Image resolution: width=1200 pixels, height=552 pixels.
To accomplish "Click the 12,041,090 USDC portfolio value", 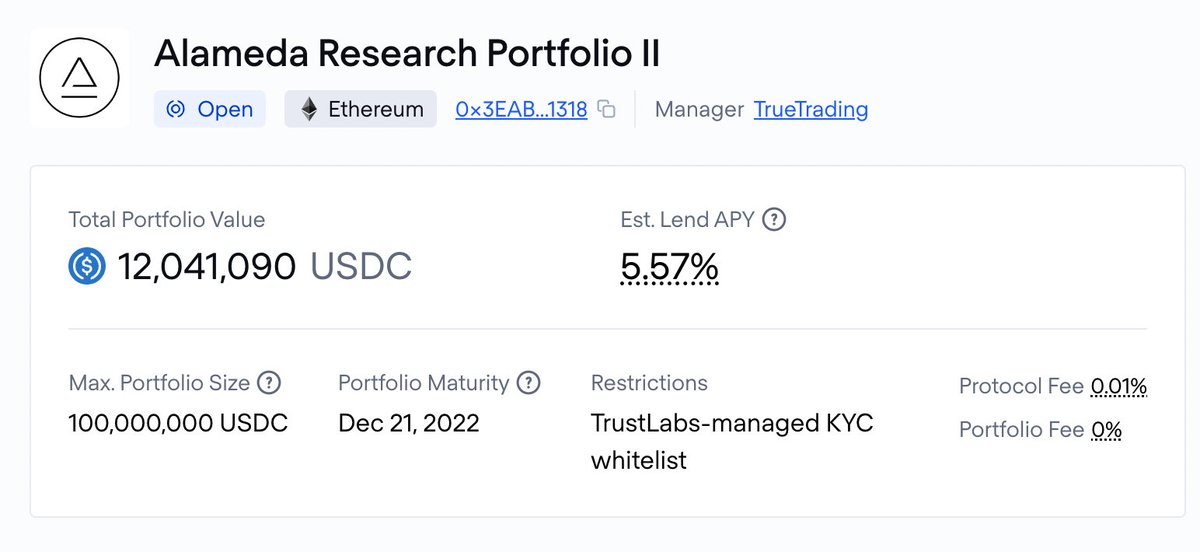I will coord(264,266).
